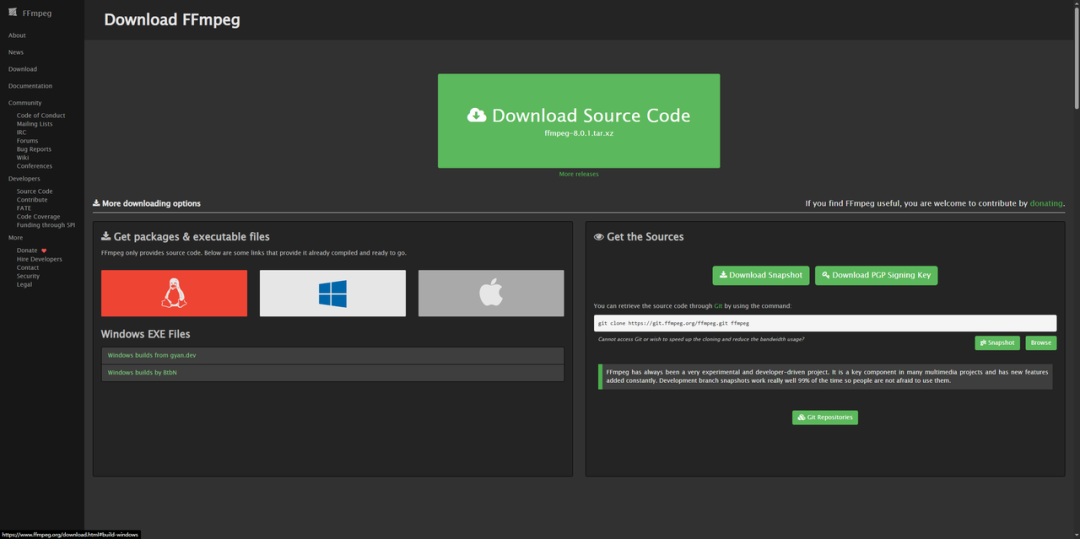The image size is (1080, 539).
Task: Click the Browse button
Action: pos(1041,343)
